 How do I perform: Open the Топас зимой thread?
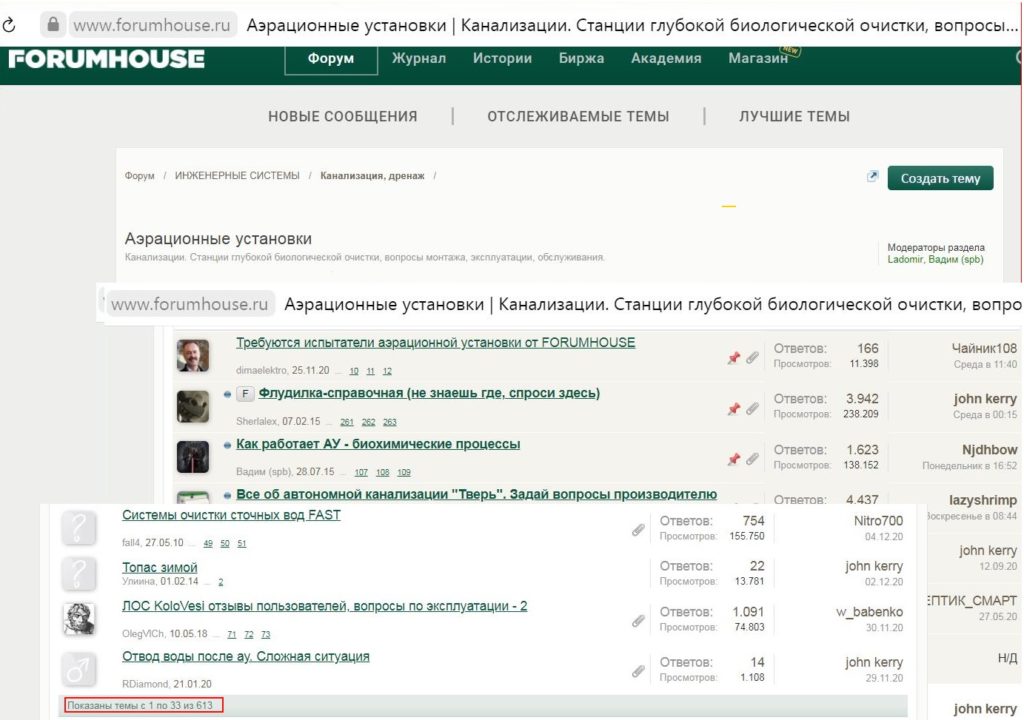tap(159, 568)
